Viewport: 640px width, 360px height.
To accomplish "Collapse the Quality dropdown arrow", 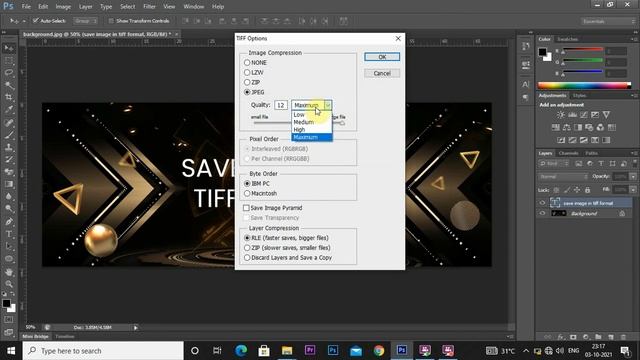I will (x=327, y=105).
